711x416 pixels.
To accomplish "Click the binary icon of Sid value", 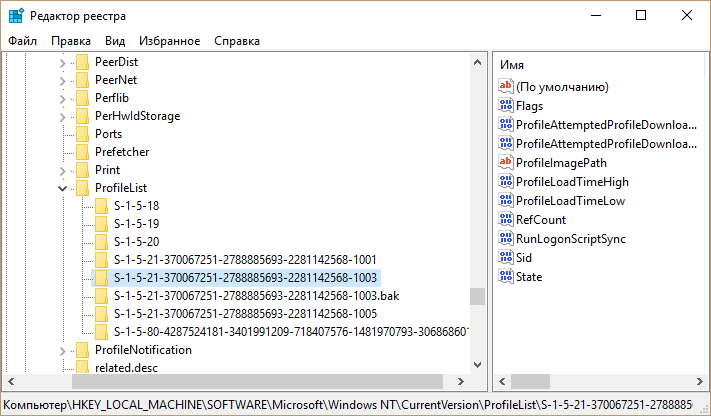I will click(x=506, y=258).
